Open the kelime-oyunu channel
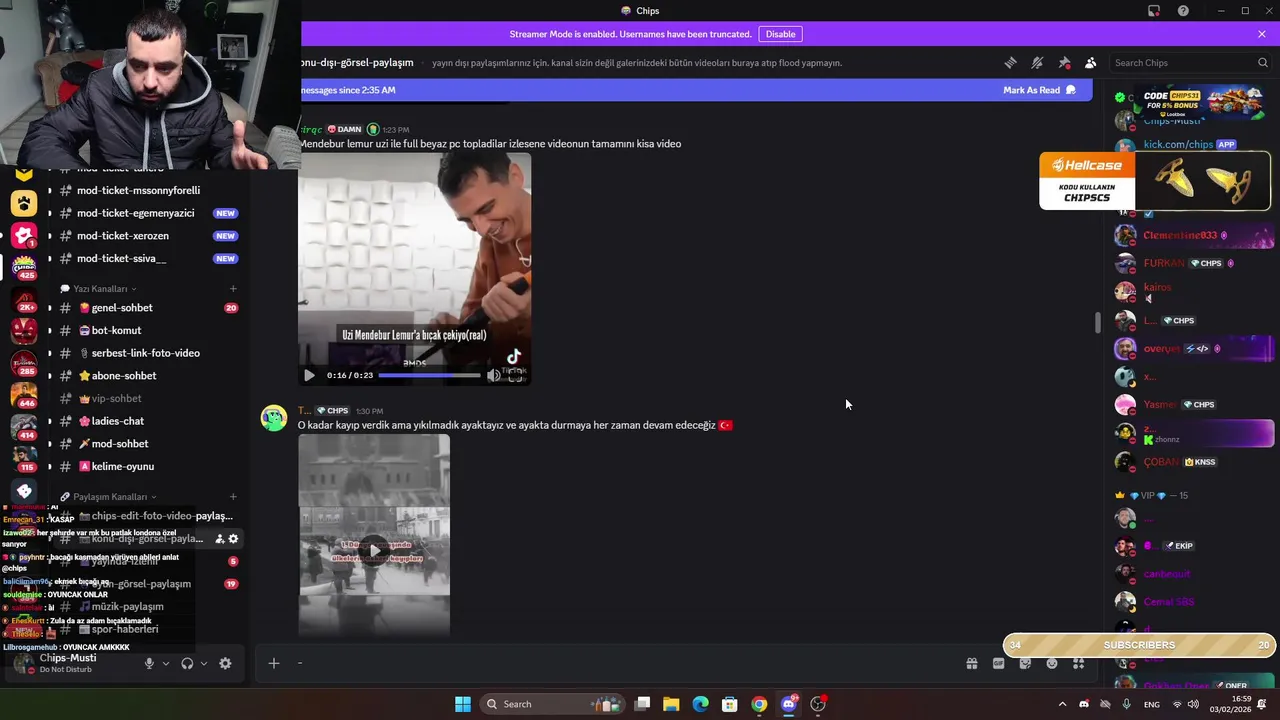The image size is (1280, 720). 148,466
